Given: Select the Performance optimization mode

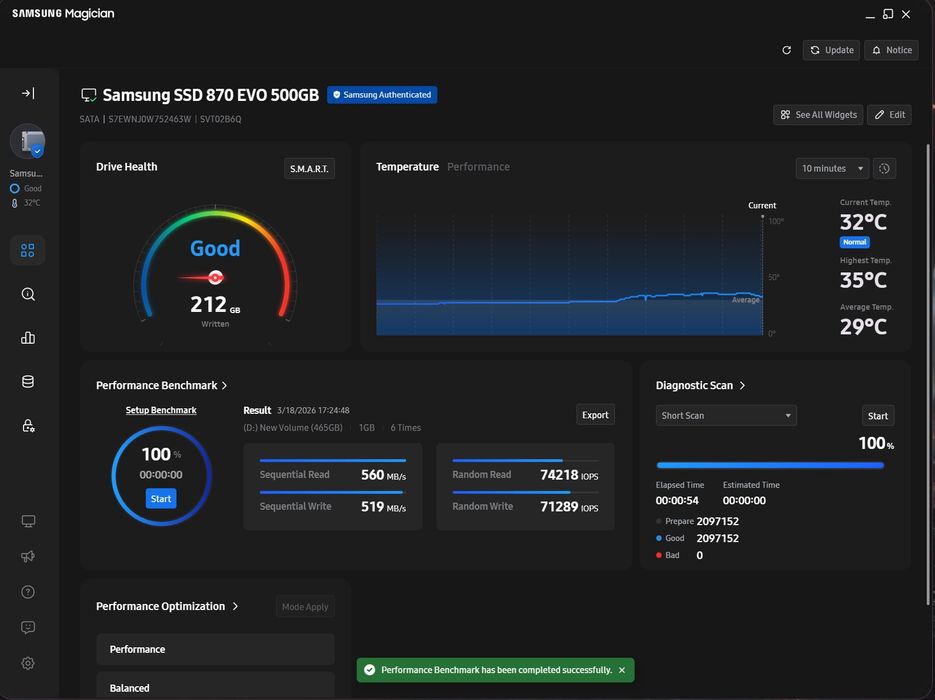Looking at the screenshot, I should 215,649.
